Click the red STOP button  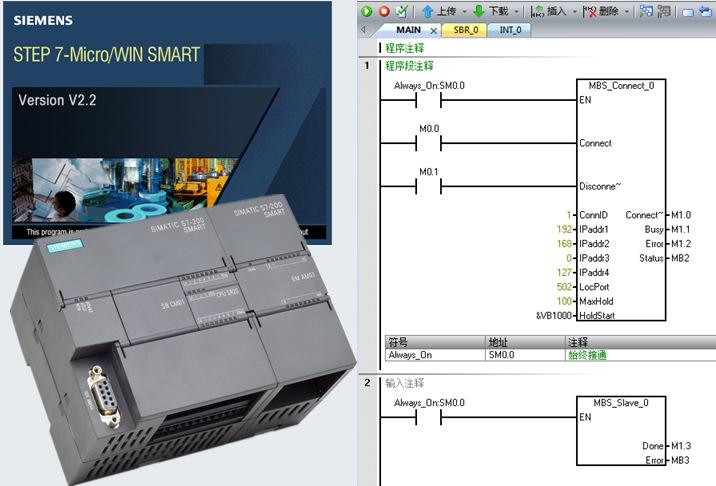(384, 11)
